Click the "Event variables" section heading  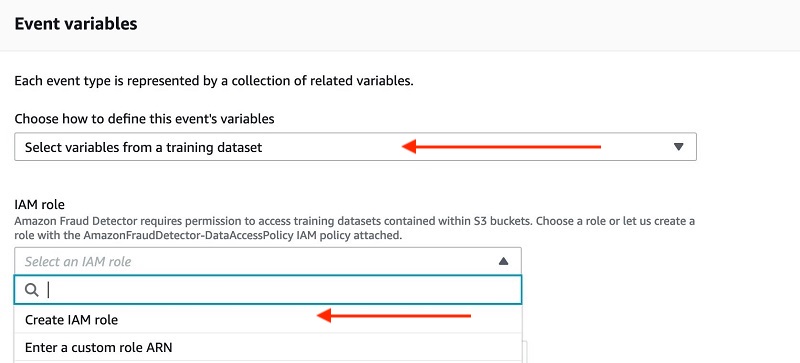point(76,24)
